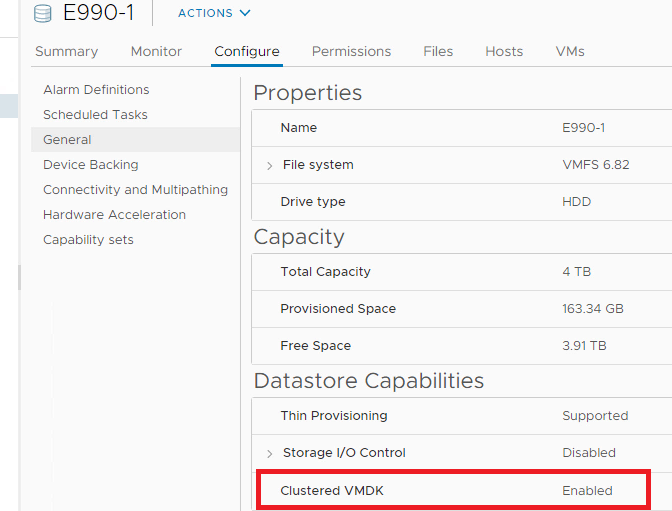This screenshot has height=511, width=672.
Task: Click the Provisioned Space label
Action: 338,309
